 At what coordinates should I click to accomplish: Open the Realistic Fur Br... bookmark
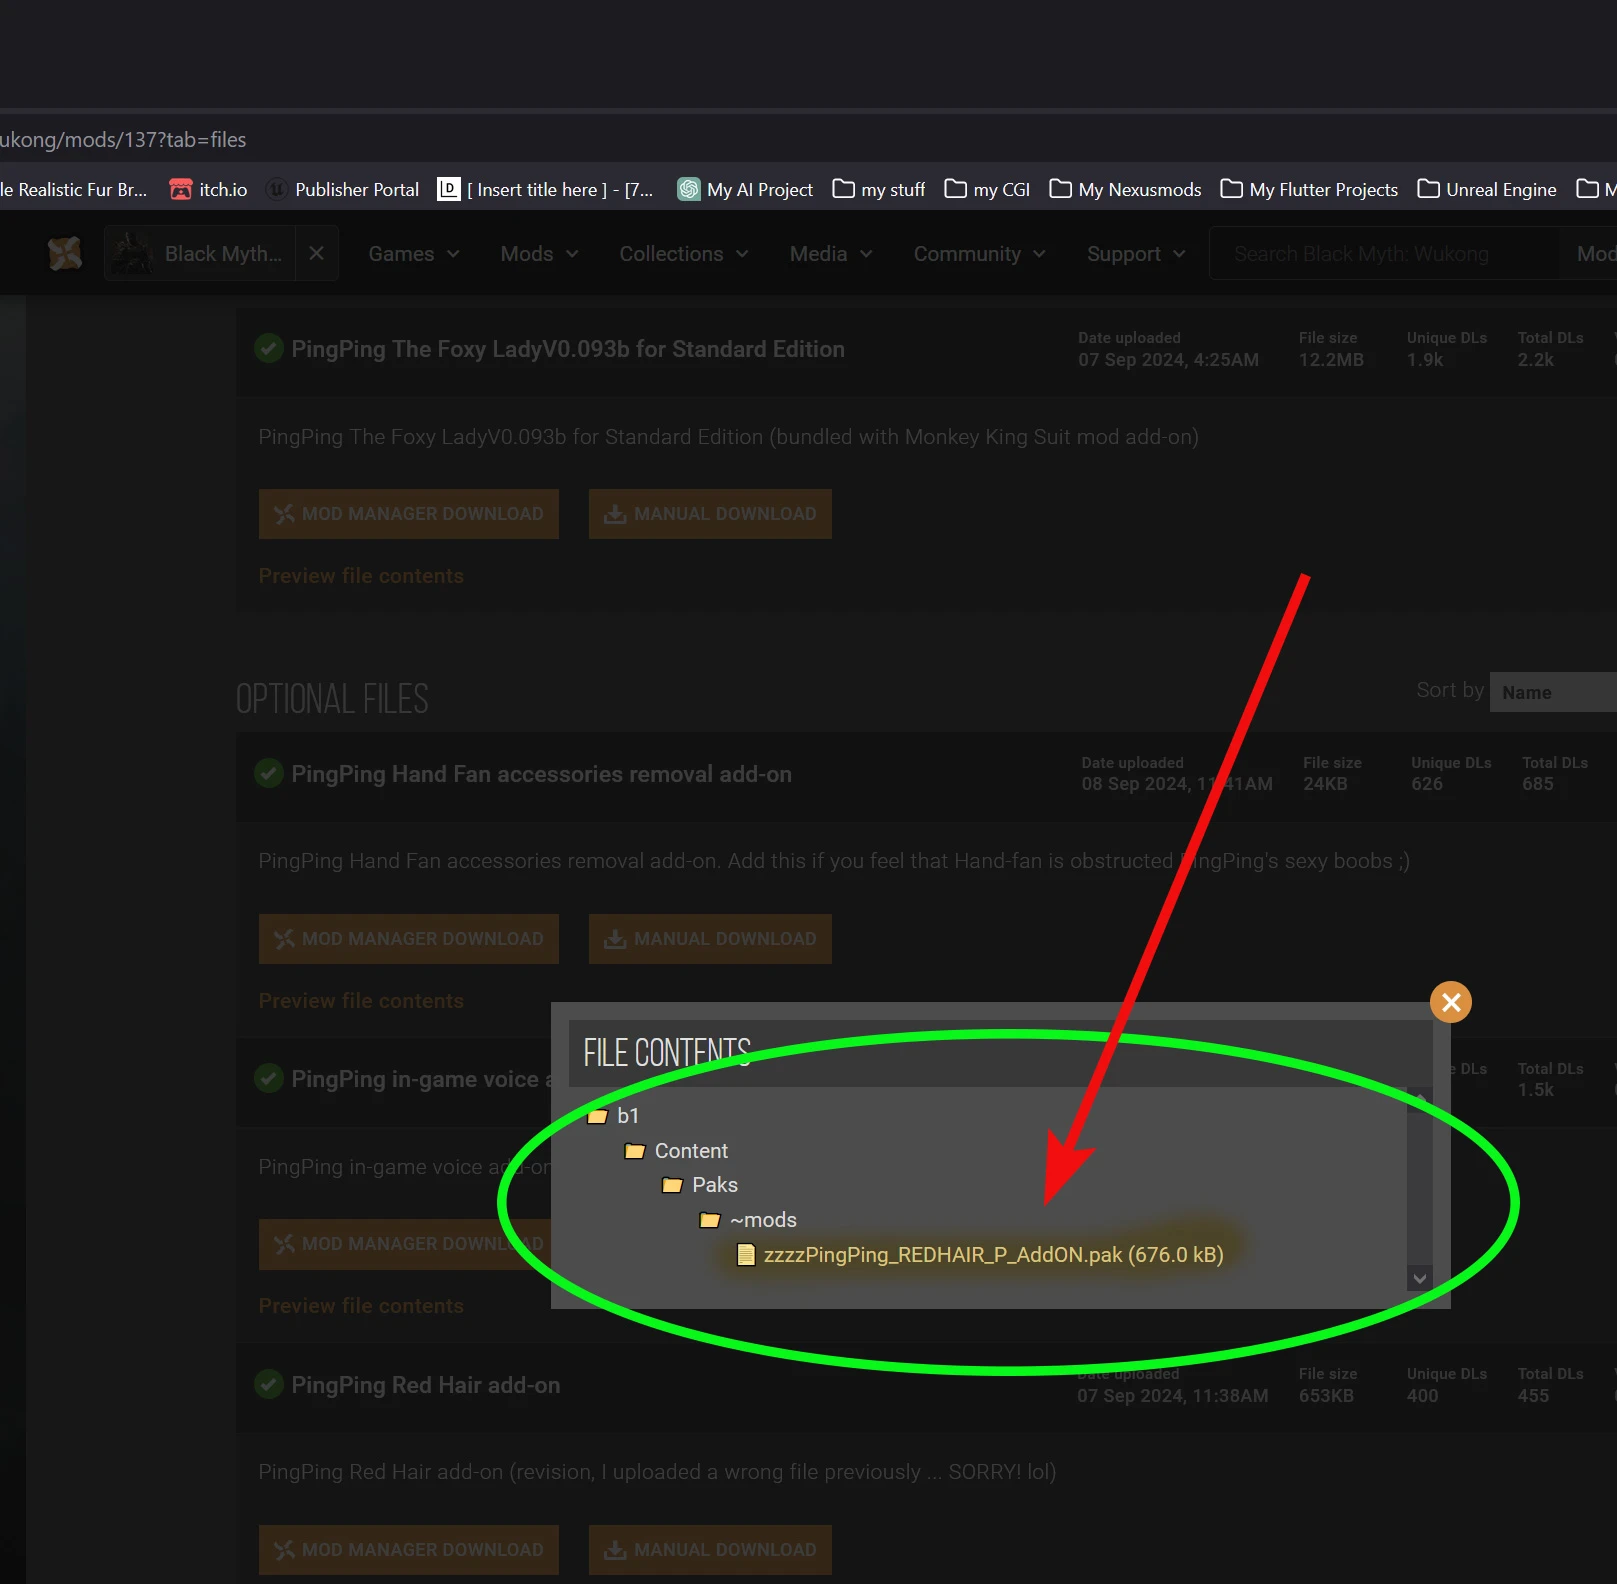coord(74,189)
